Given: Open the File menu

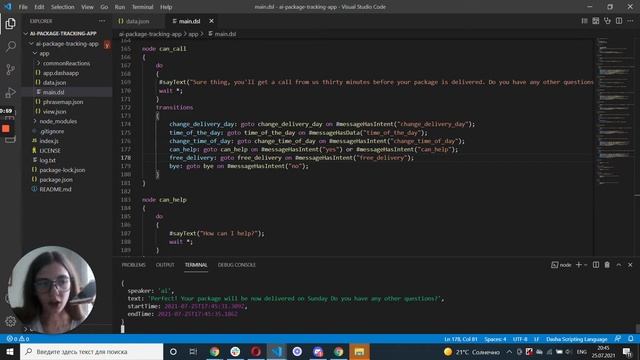Looking at the screenshot, I should 23,7.
